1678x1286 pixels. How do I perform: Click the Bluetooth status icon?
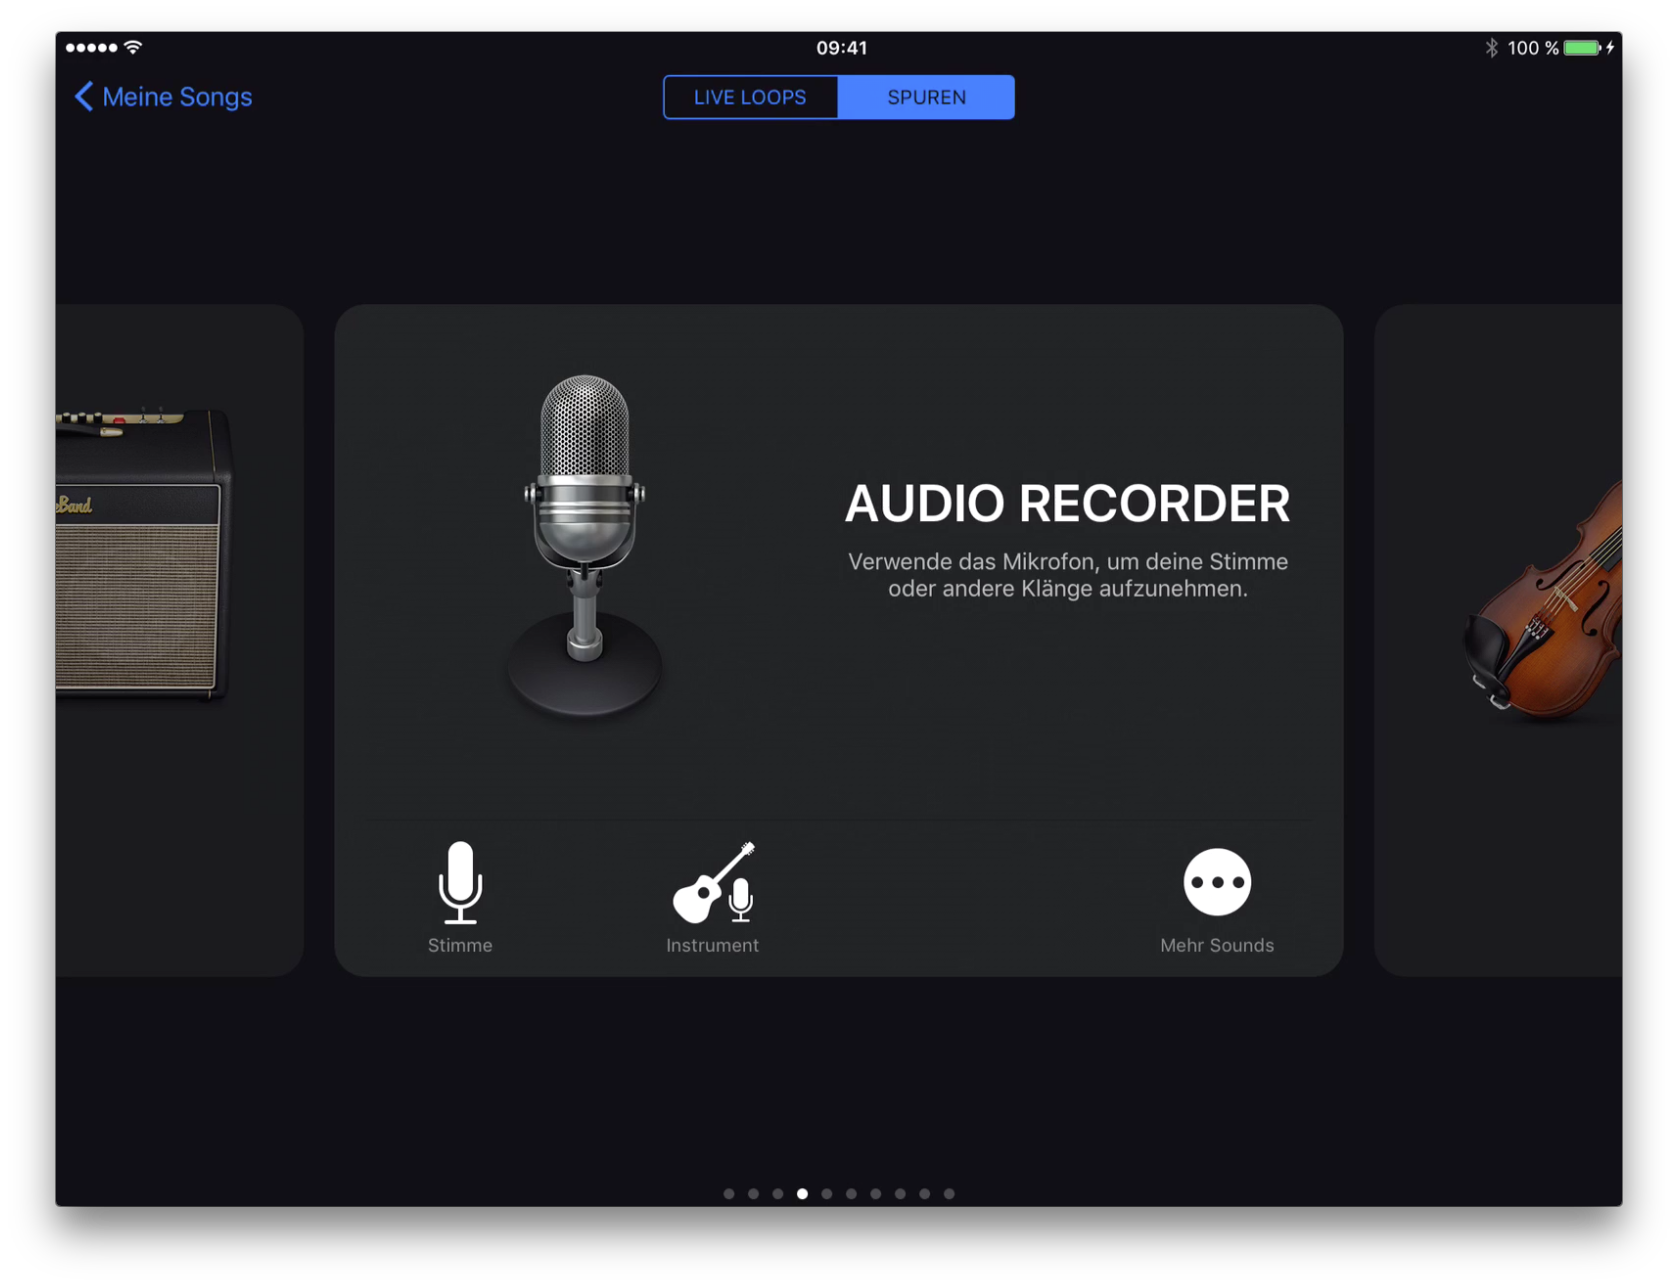coord(1491,48)
